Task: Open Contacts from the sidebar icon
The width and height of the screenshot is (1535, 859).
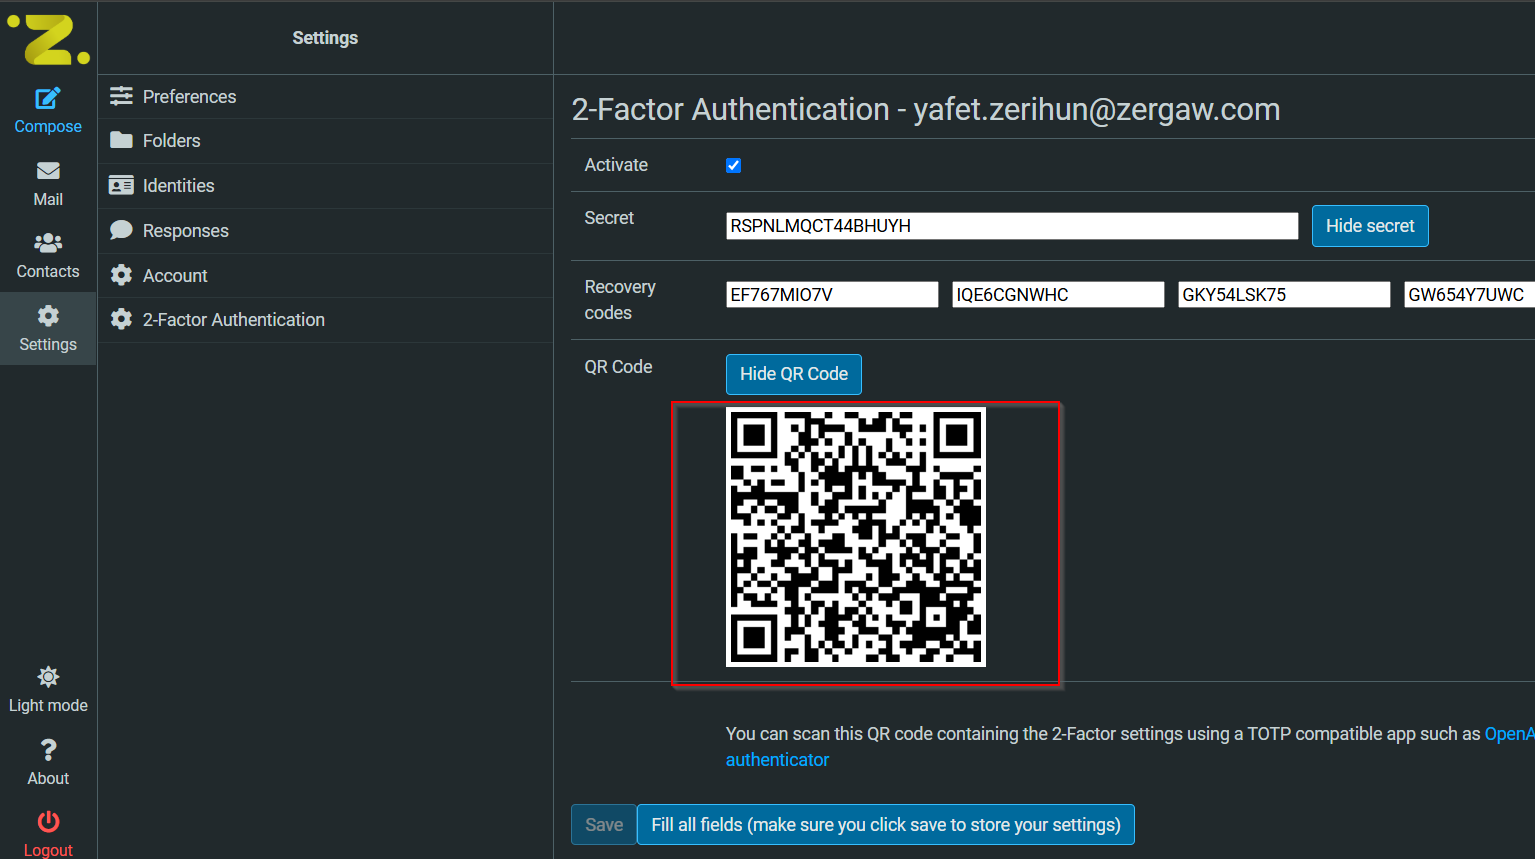Action: [47, 243]
